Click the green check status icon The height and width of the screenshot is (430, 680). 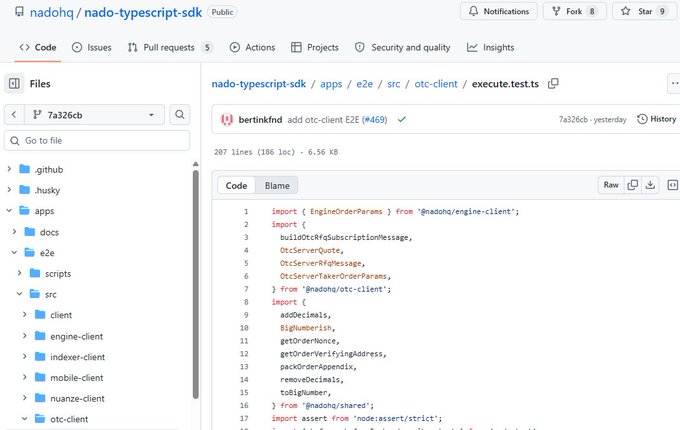tap(402, 119)
